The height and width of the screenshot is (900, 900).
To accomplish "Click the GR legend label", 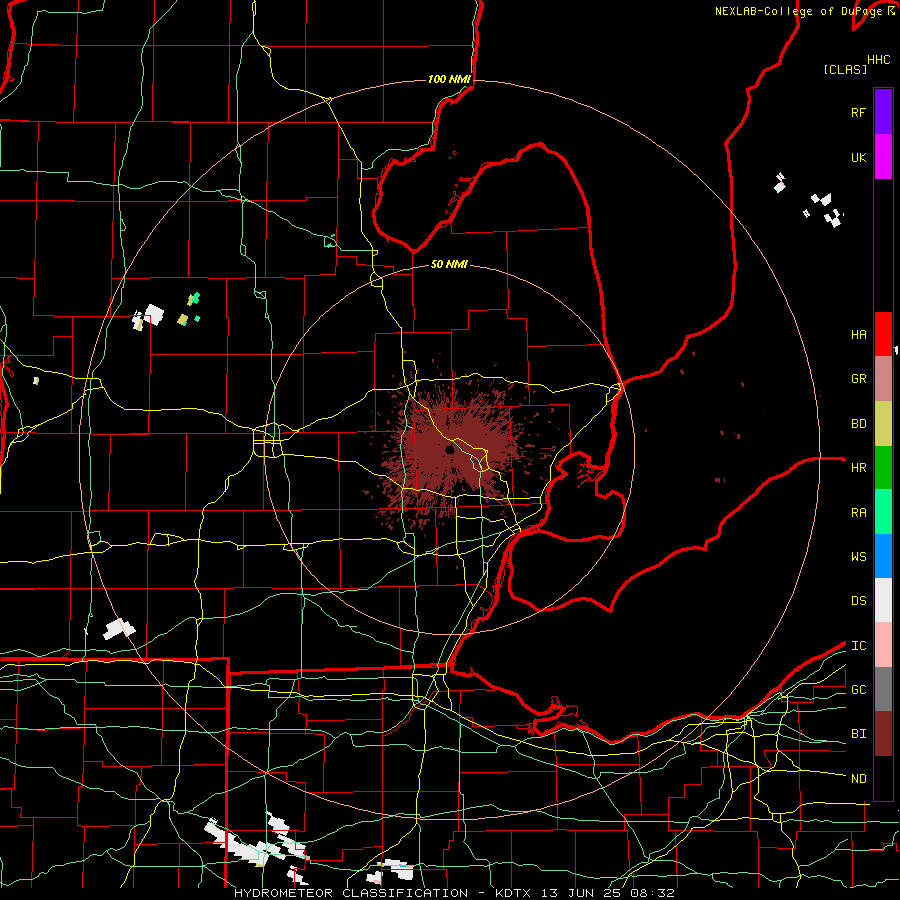I will [x=858, y=379].
